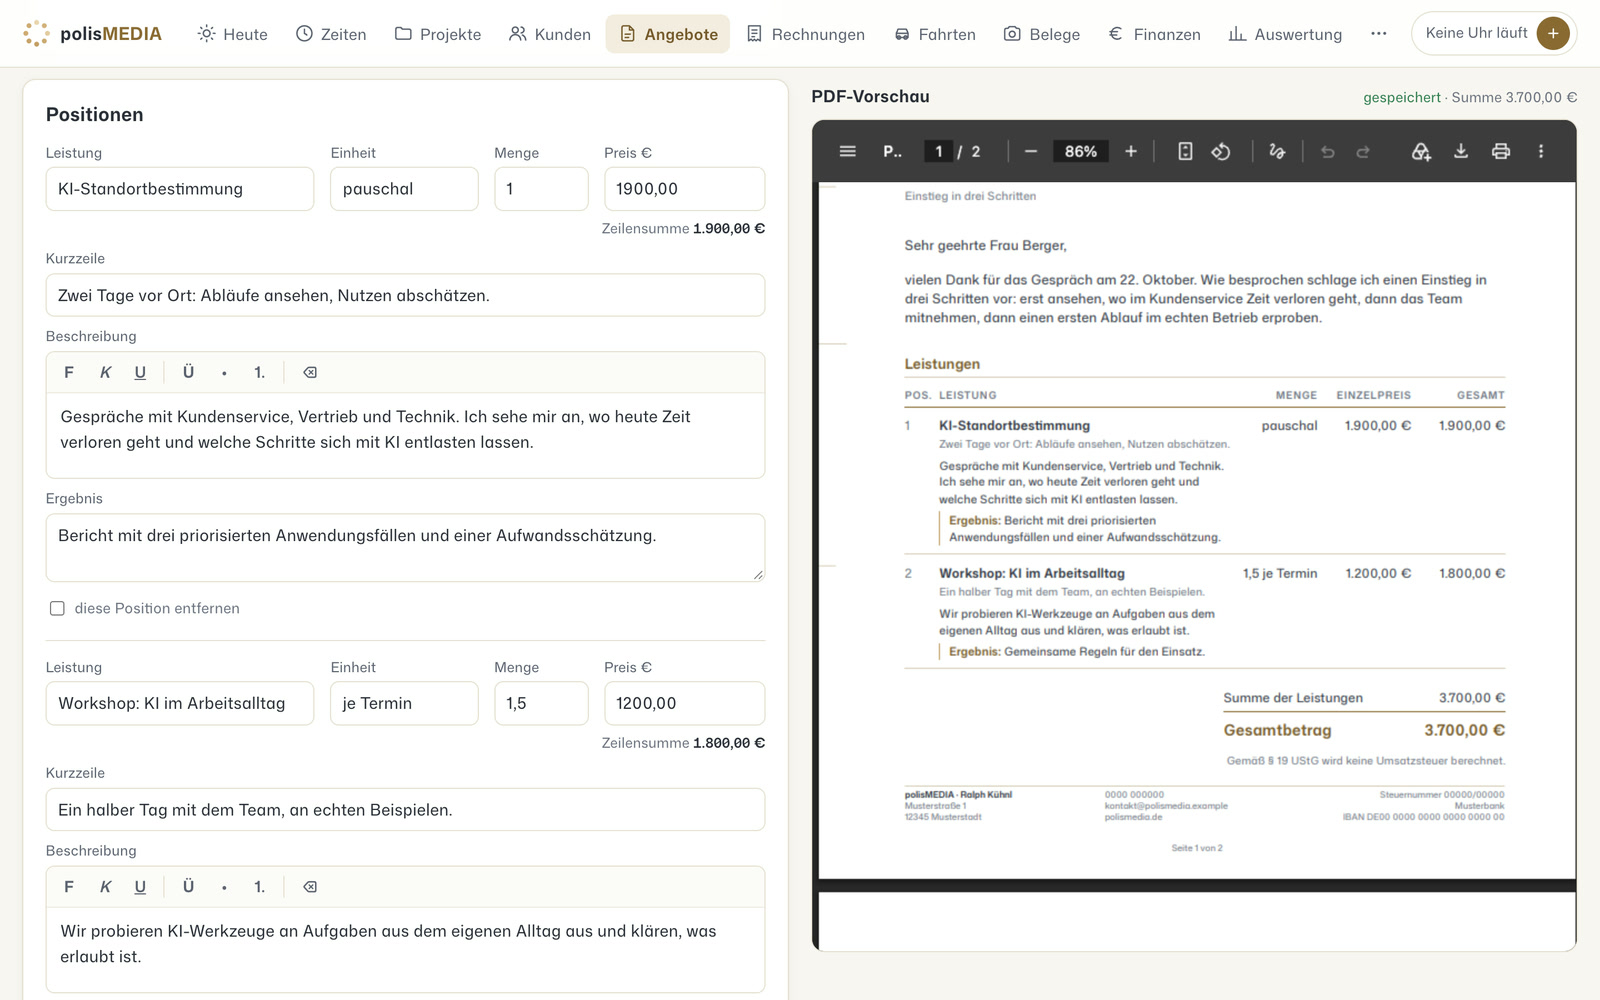Click the Preis field showing 1900,00
Viewport: 1600px width, 1000px height.
(x=685, y=189)
